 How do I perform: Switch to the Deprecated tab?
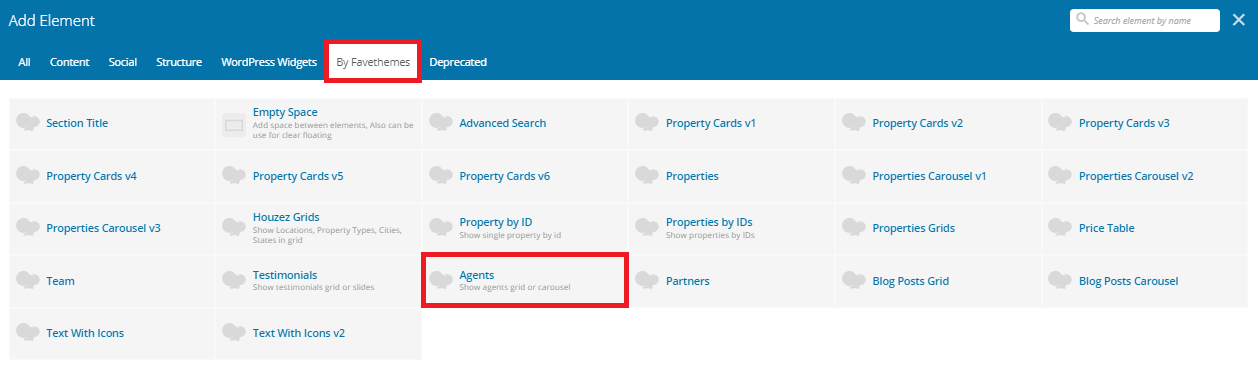[458, 62]
